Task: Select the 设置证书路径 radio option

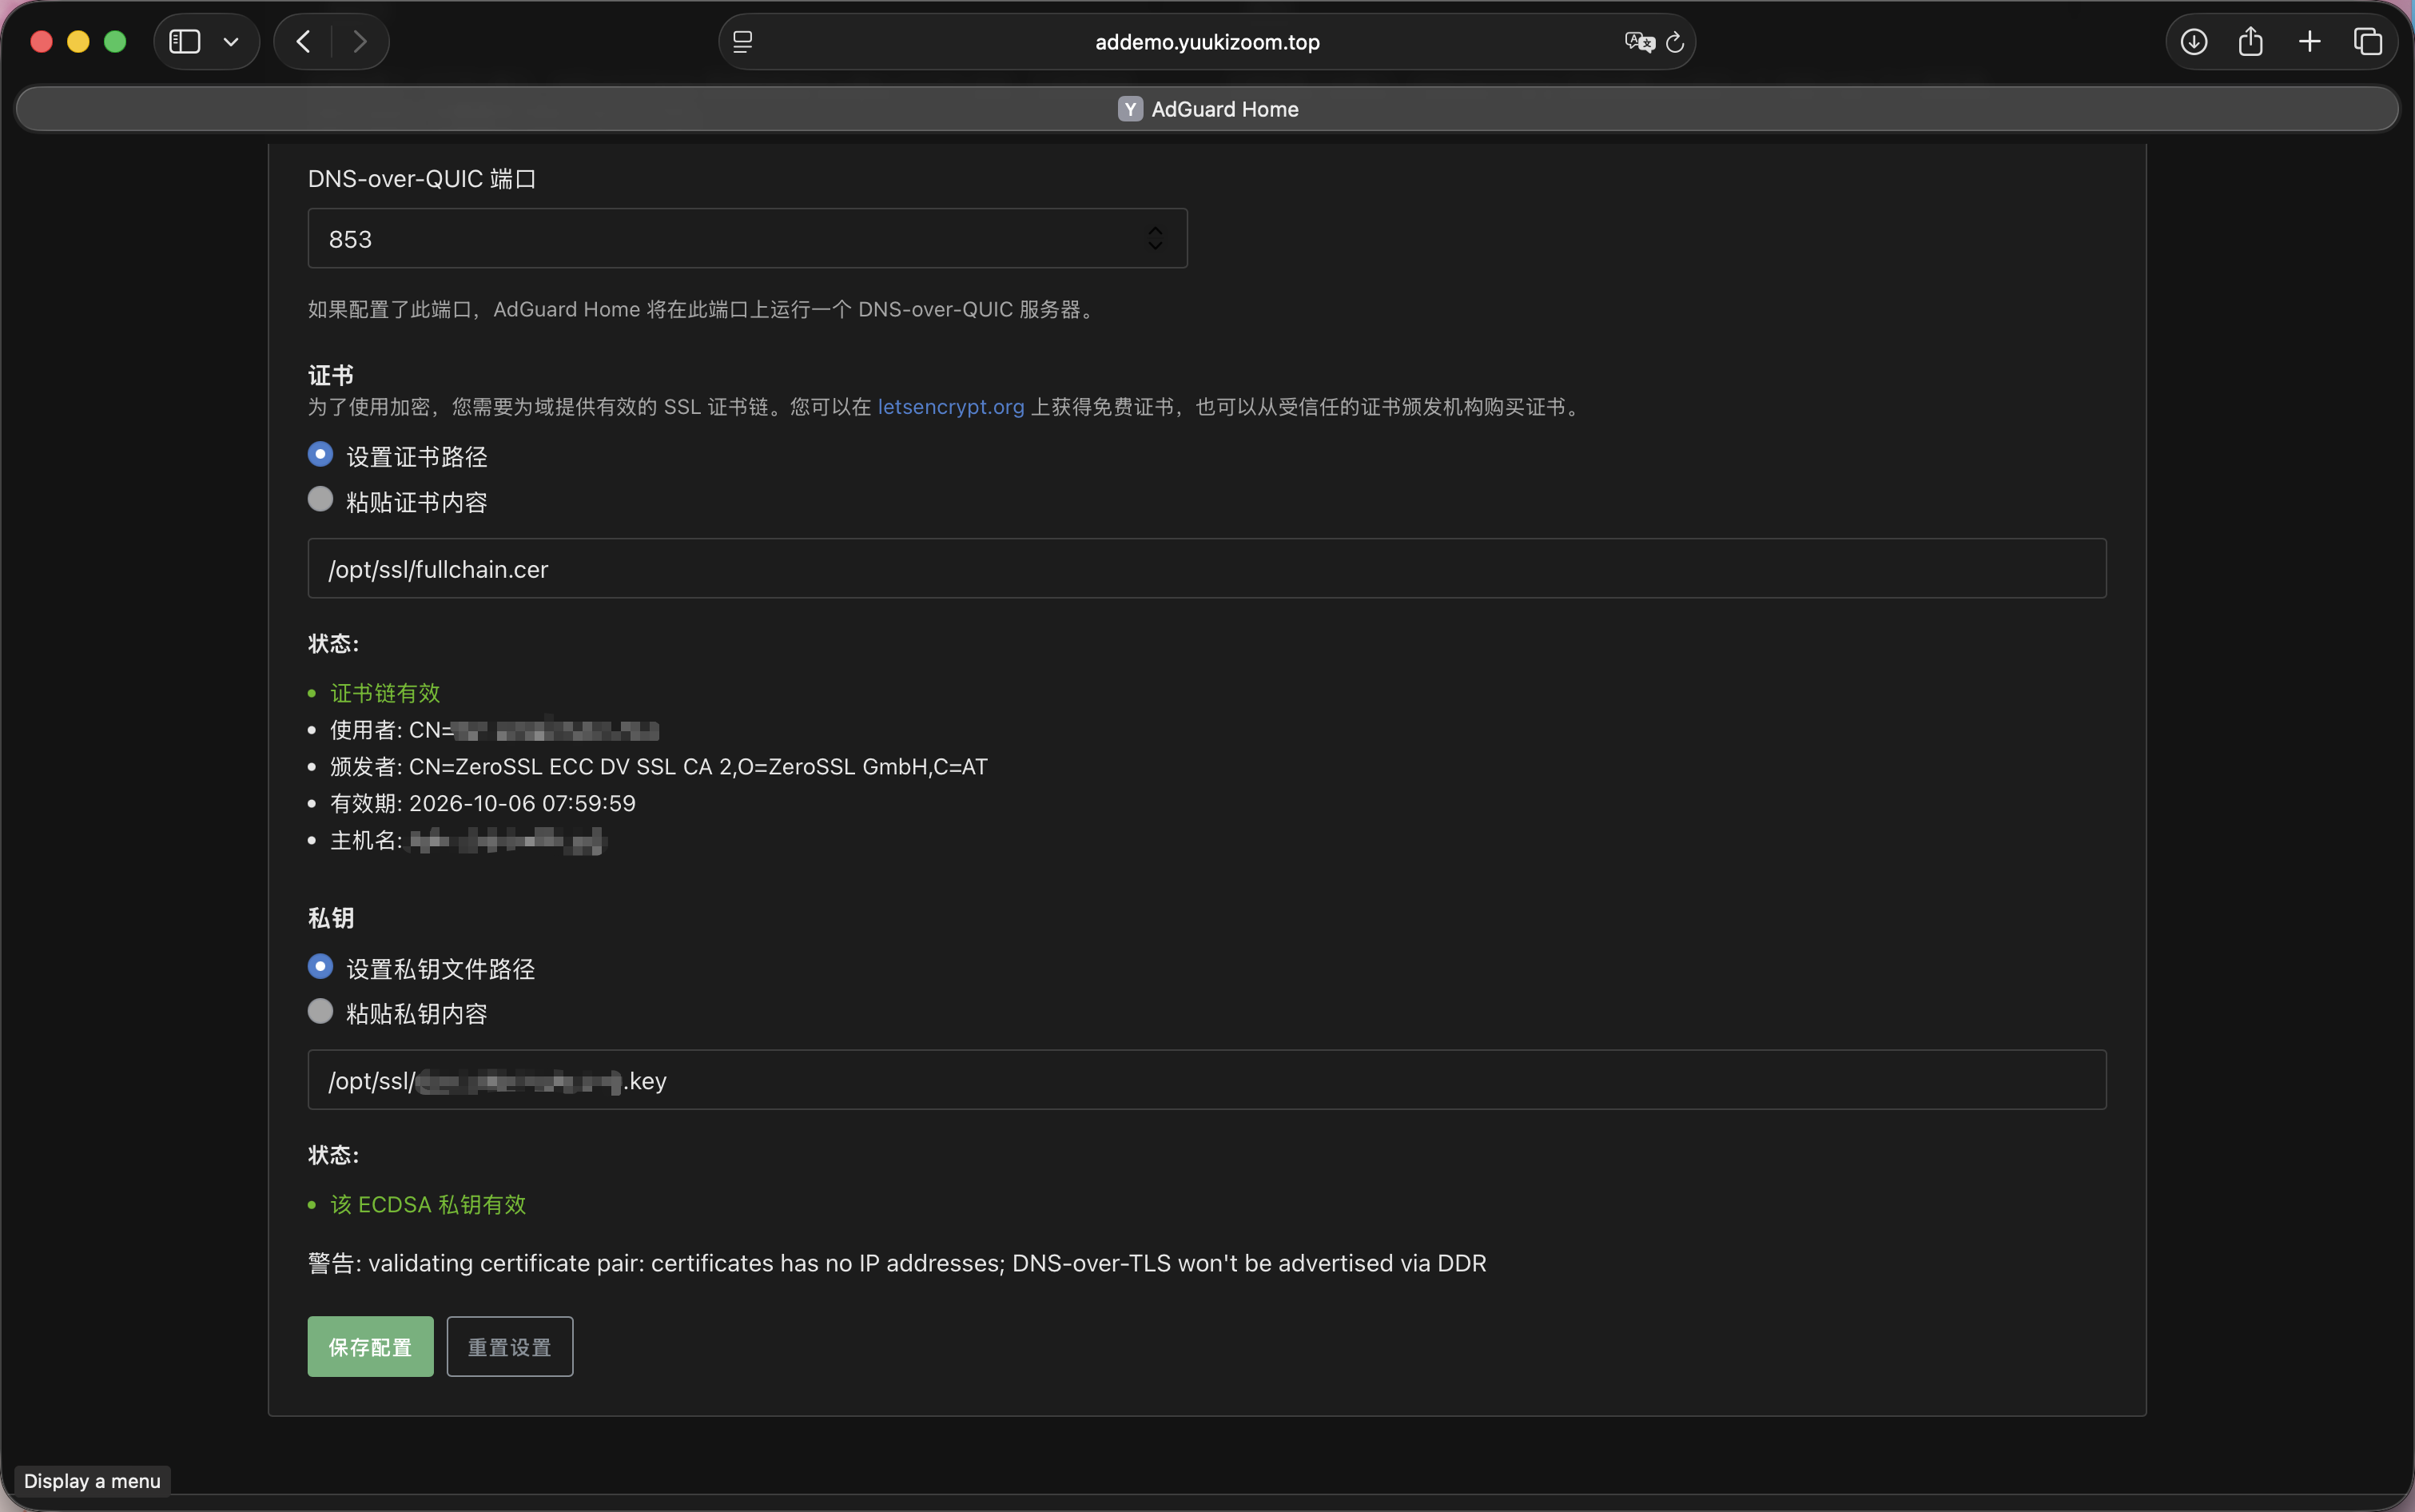Action: (320, 454)
